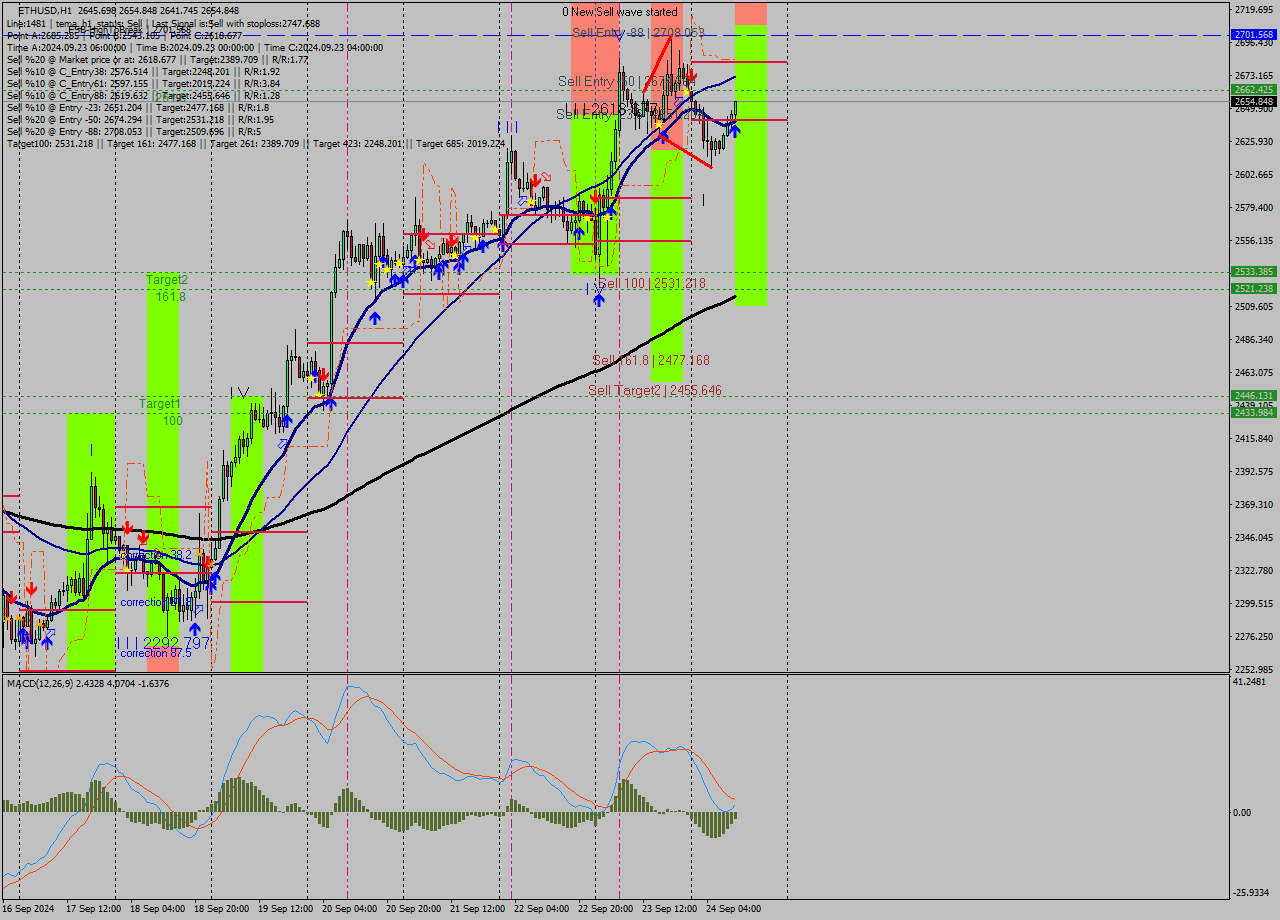Click the purple diamond marker below the sell entry labels
1280x920 pixels.
coord(677,103)
